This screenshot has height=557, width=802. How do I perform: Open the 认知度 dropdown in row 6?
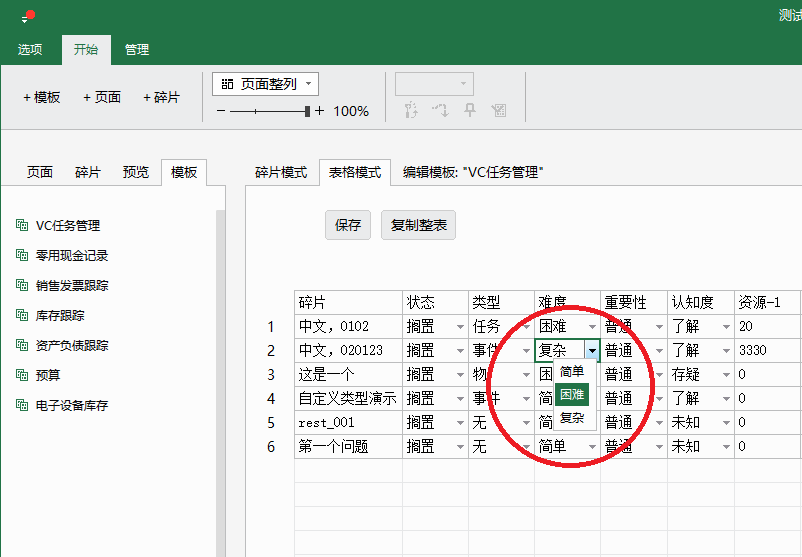coord(724,447)
